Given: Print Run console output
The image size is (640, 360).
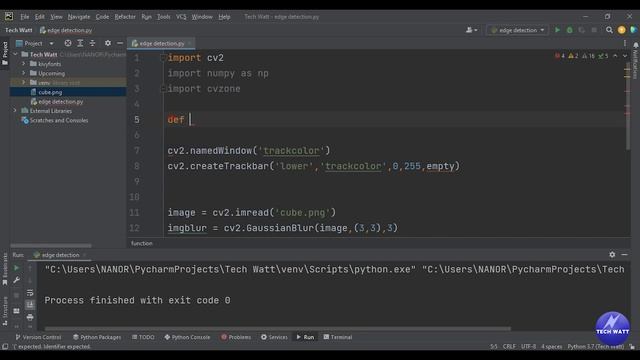Looking at the screenshot, I should pos(30,317).
